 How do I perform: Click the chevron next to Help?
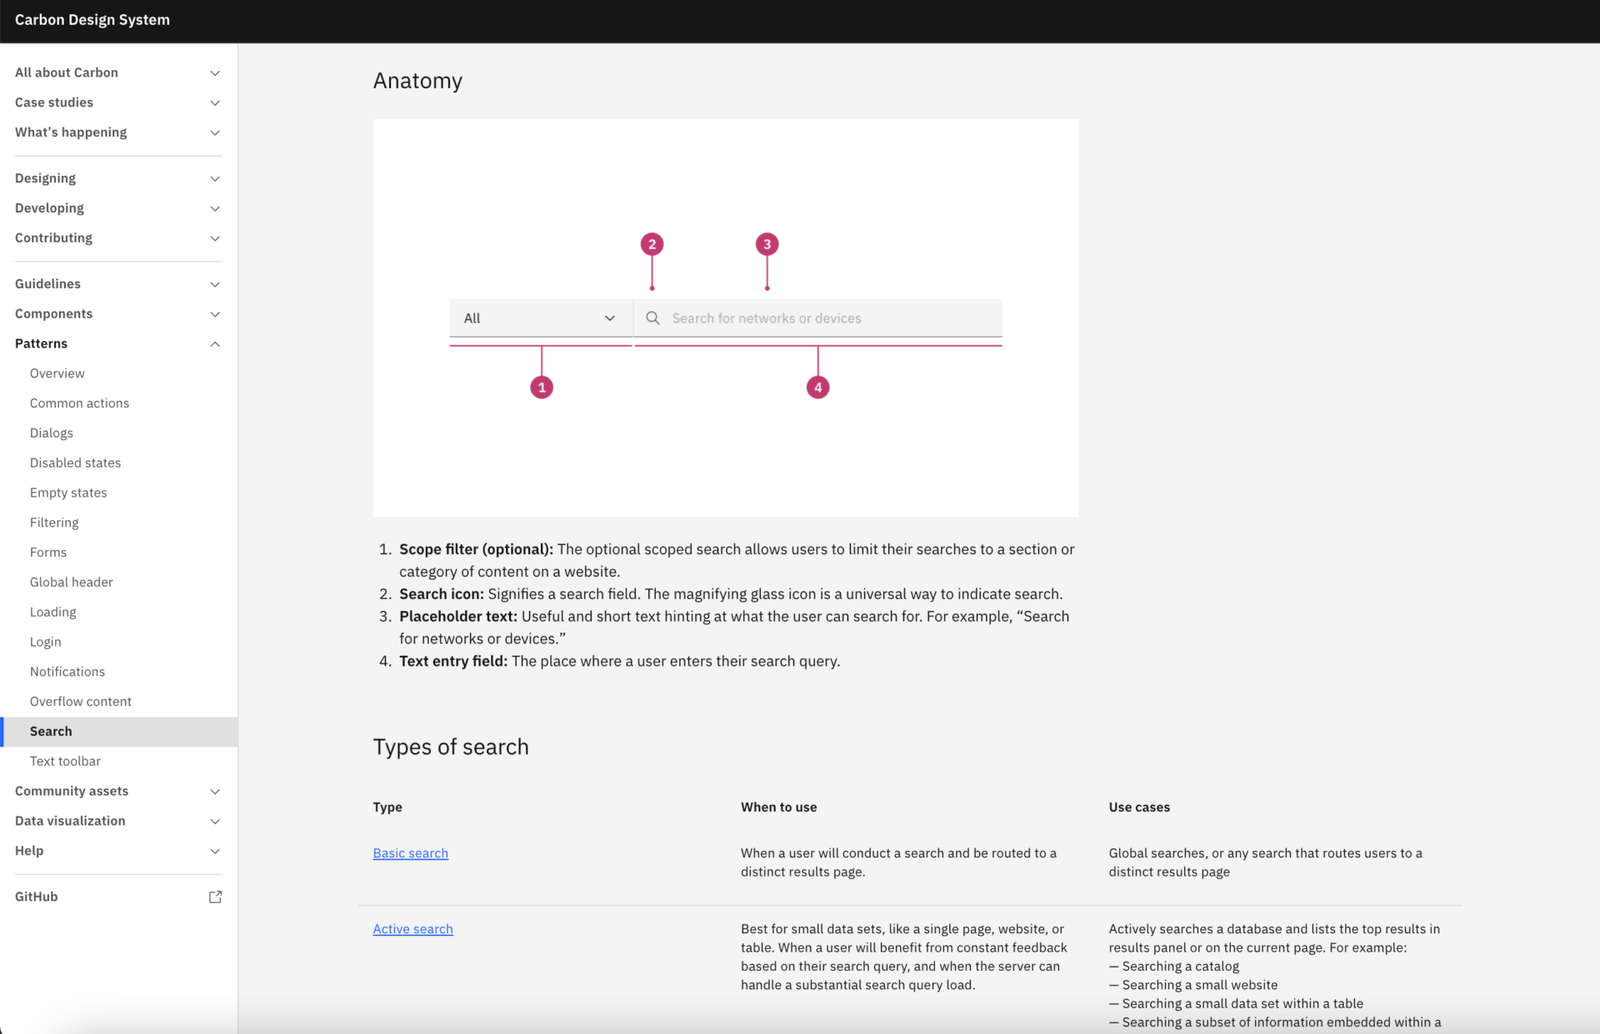coord(215,851)
